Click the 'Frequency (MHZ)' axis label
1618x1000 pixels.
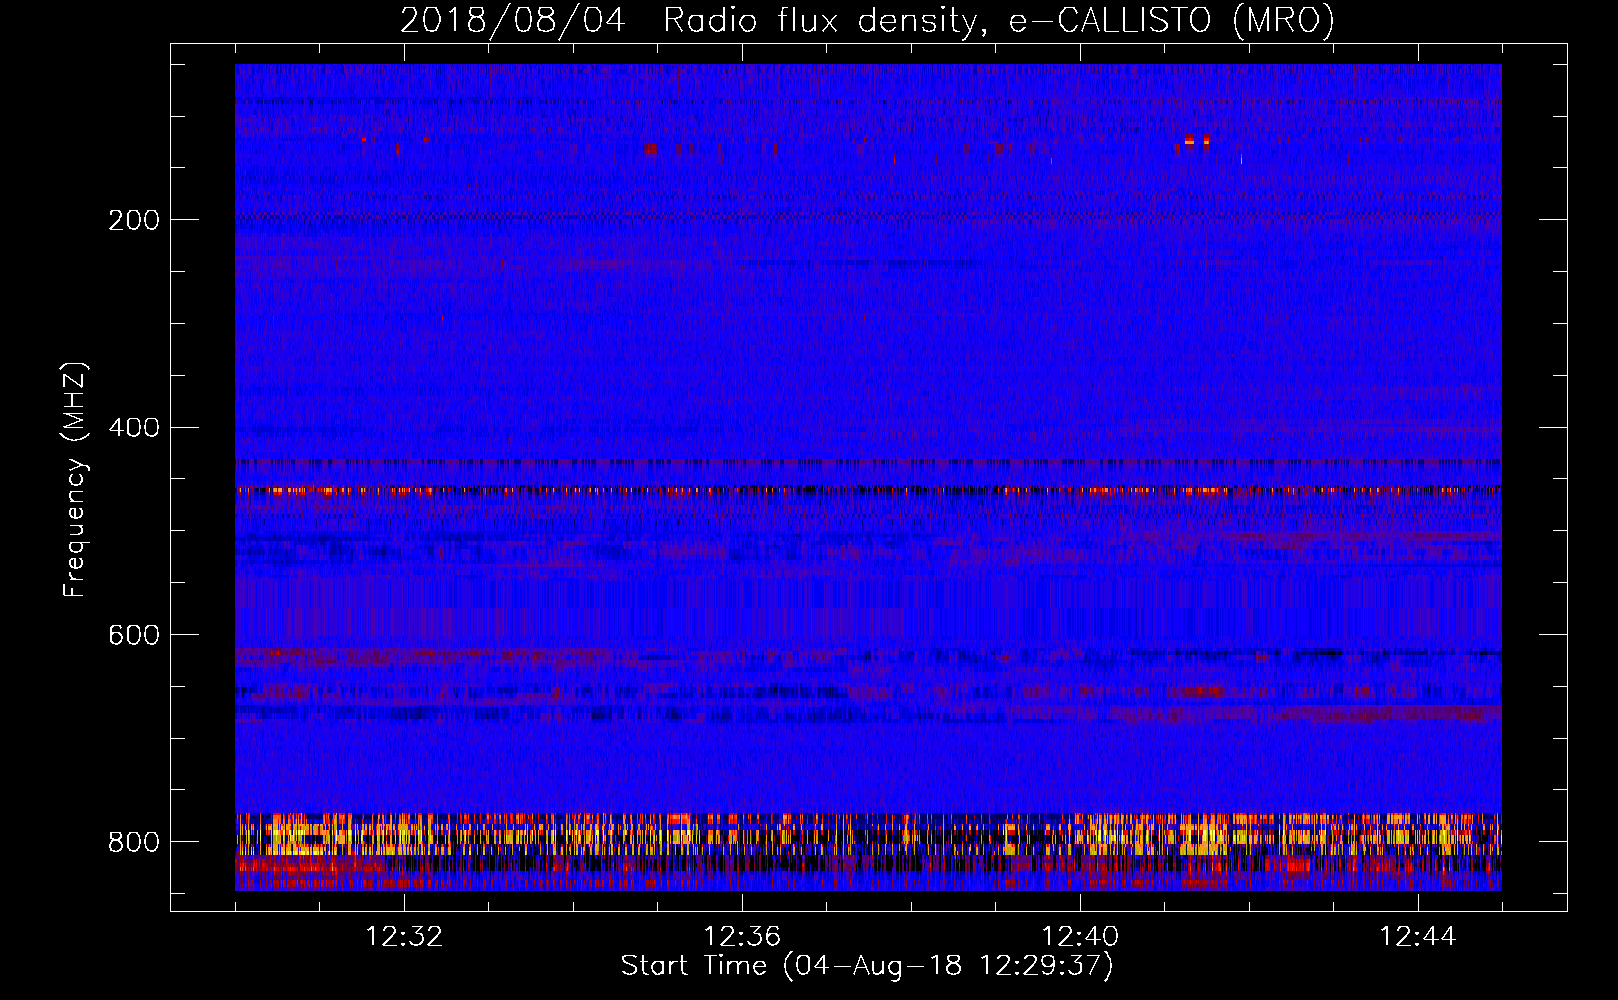coord(74,480)
